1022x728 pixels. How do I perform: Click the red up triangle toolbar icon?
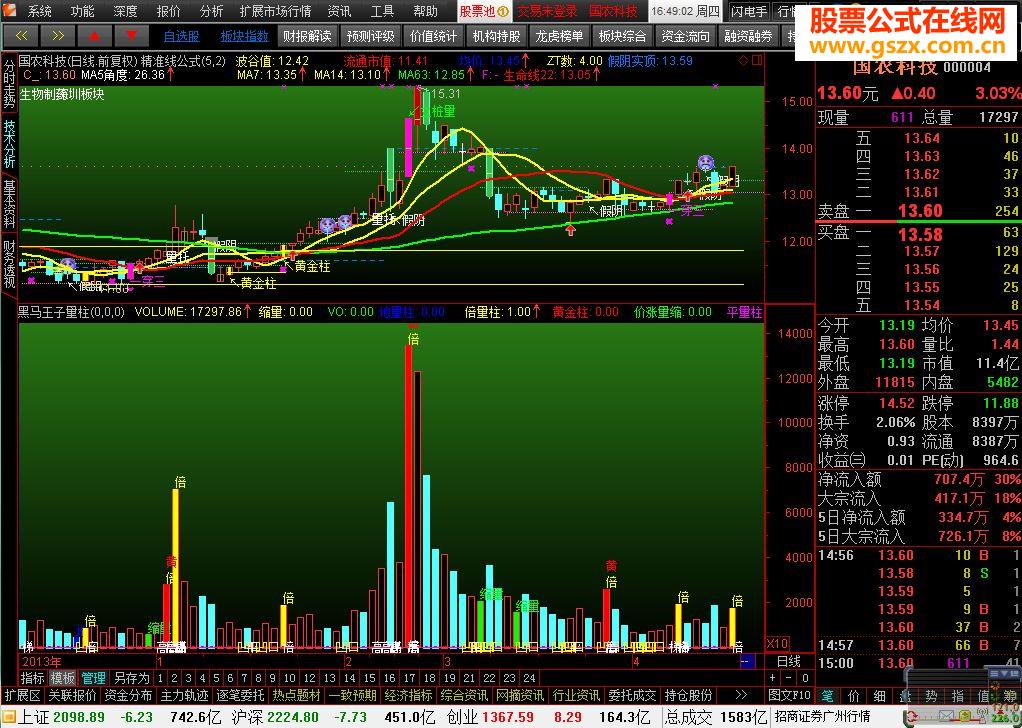(95, 36)
